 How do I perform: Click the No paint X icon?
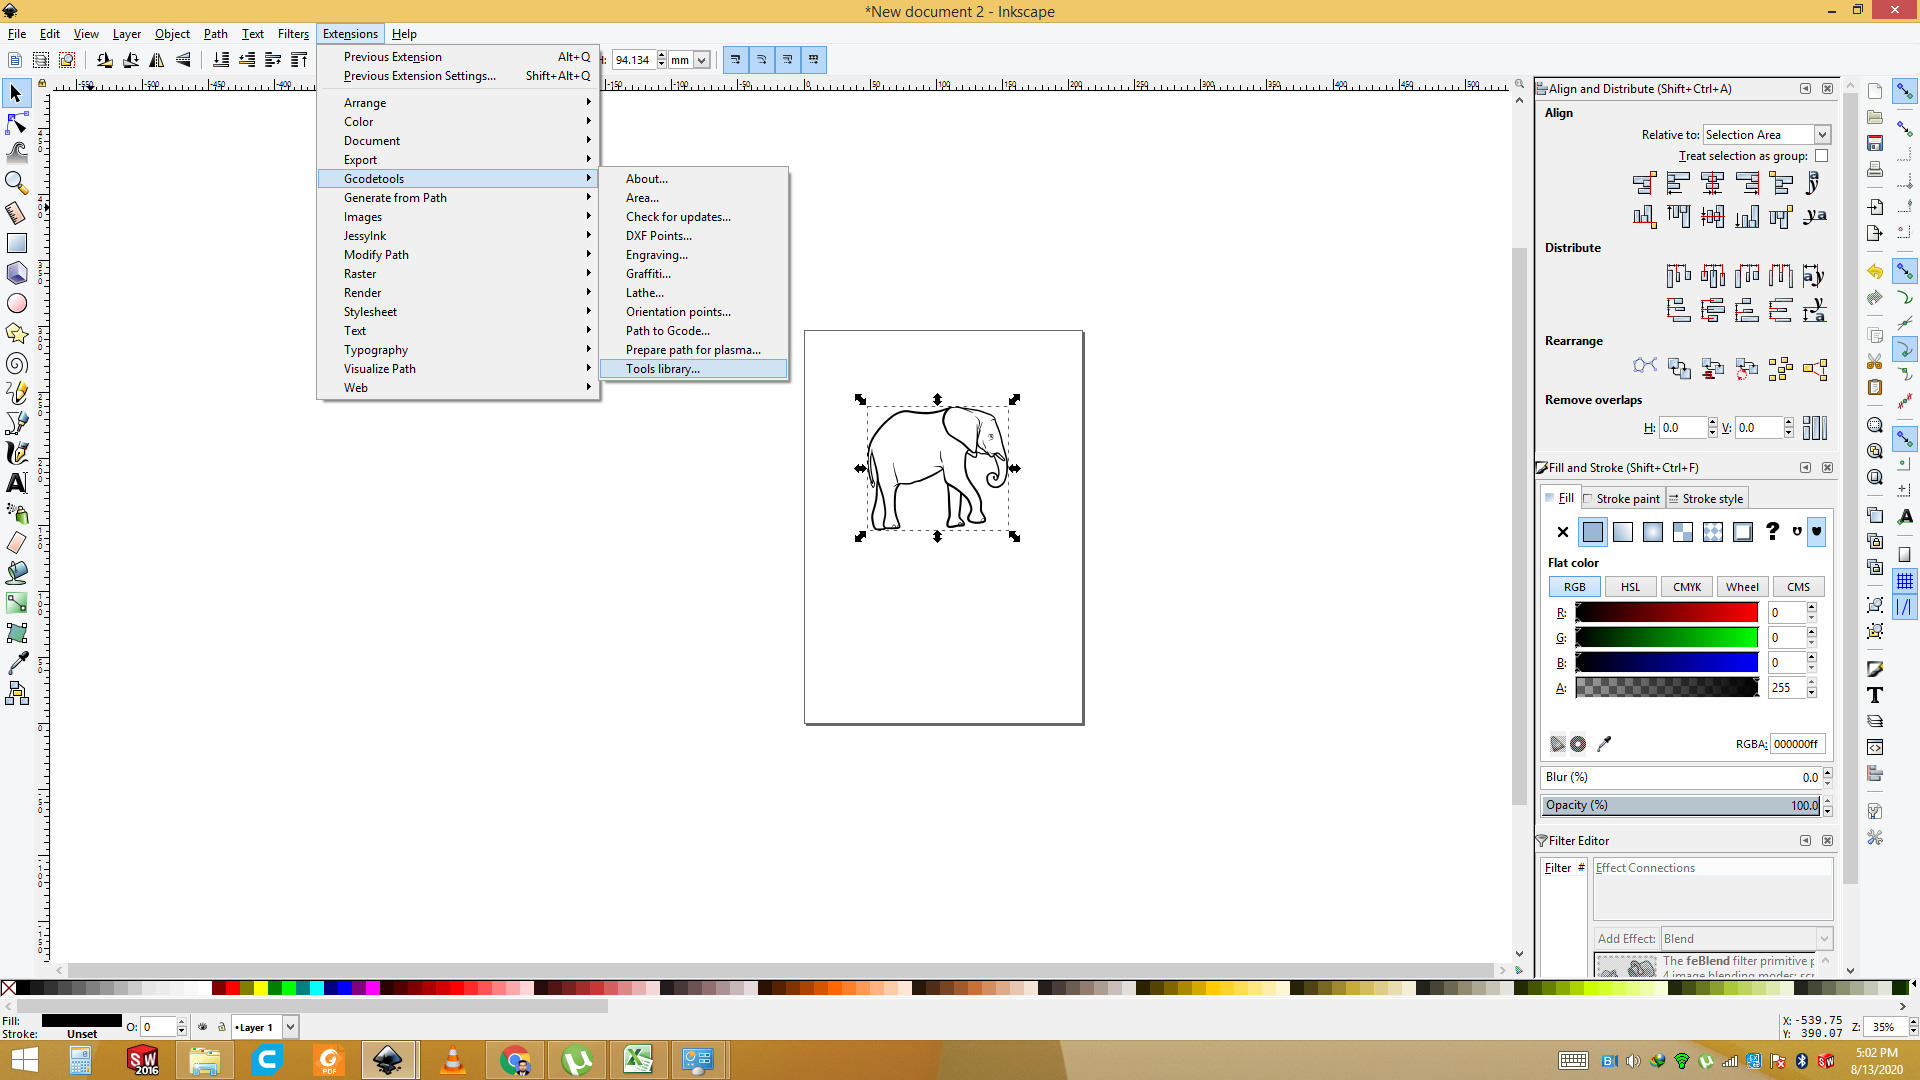(1563, 532)
